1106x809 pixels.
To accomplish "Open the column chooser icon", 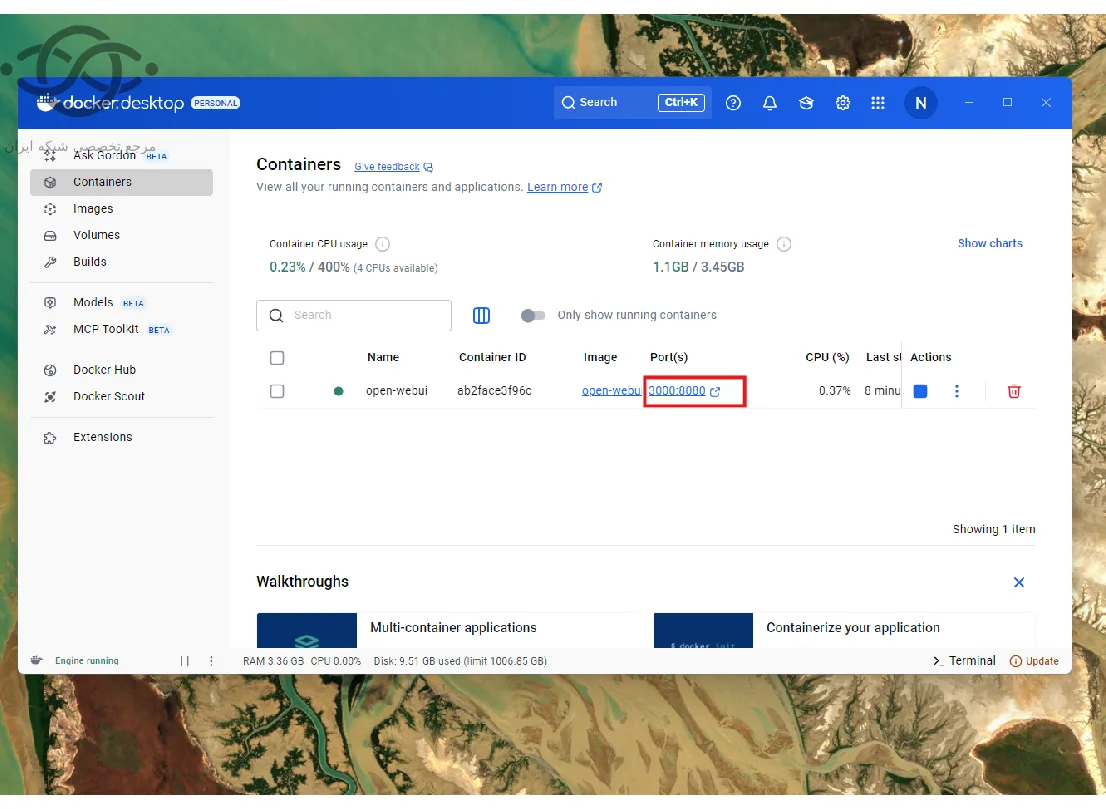I will coord(481,315).
